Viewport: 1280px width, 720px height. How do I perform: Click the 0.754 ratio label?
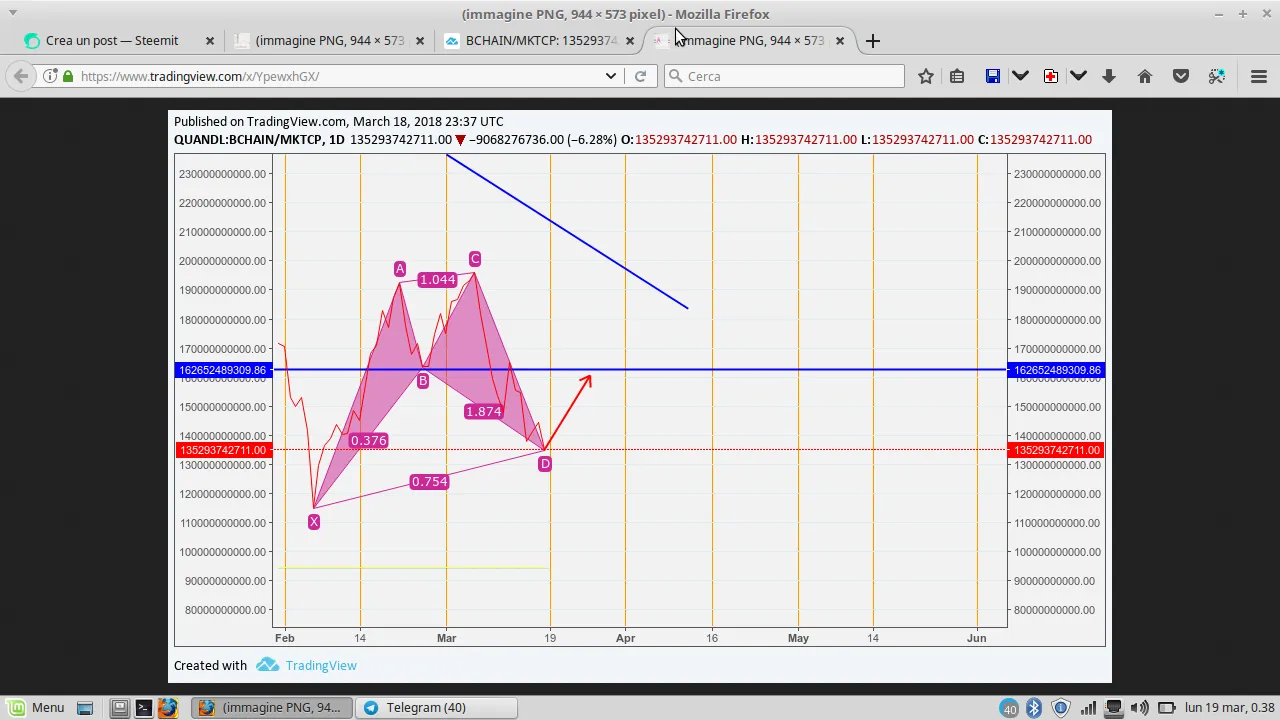(x=430, y=482)
